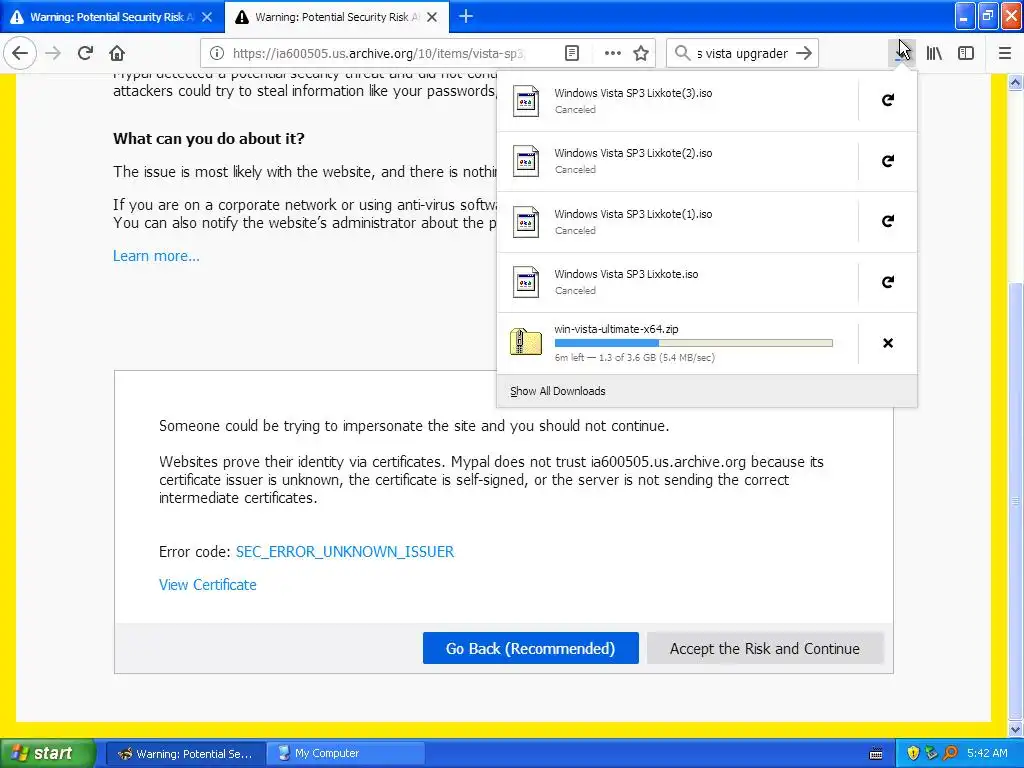The height and width of the screenshot is (768, 1024).
Task: Select the second Warning tab
Action: coord(337,17)
